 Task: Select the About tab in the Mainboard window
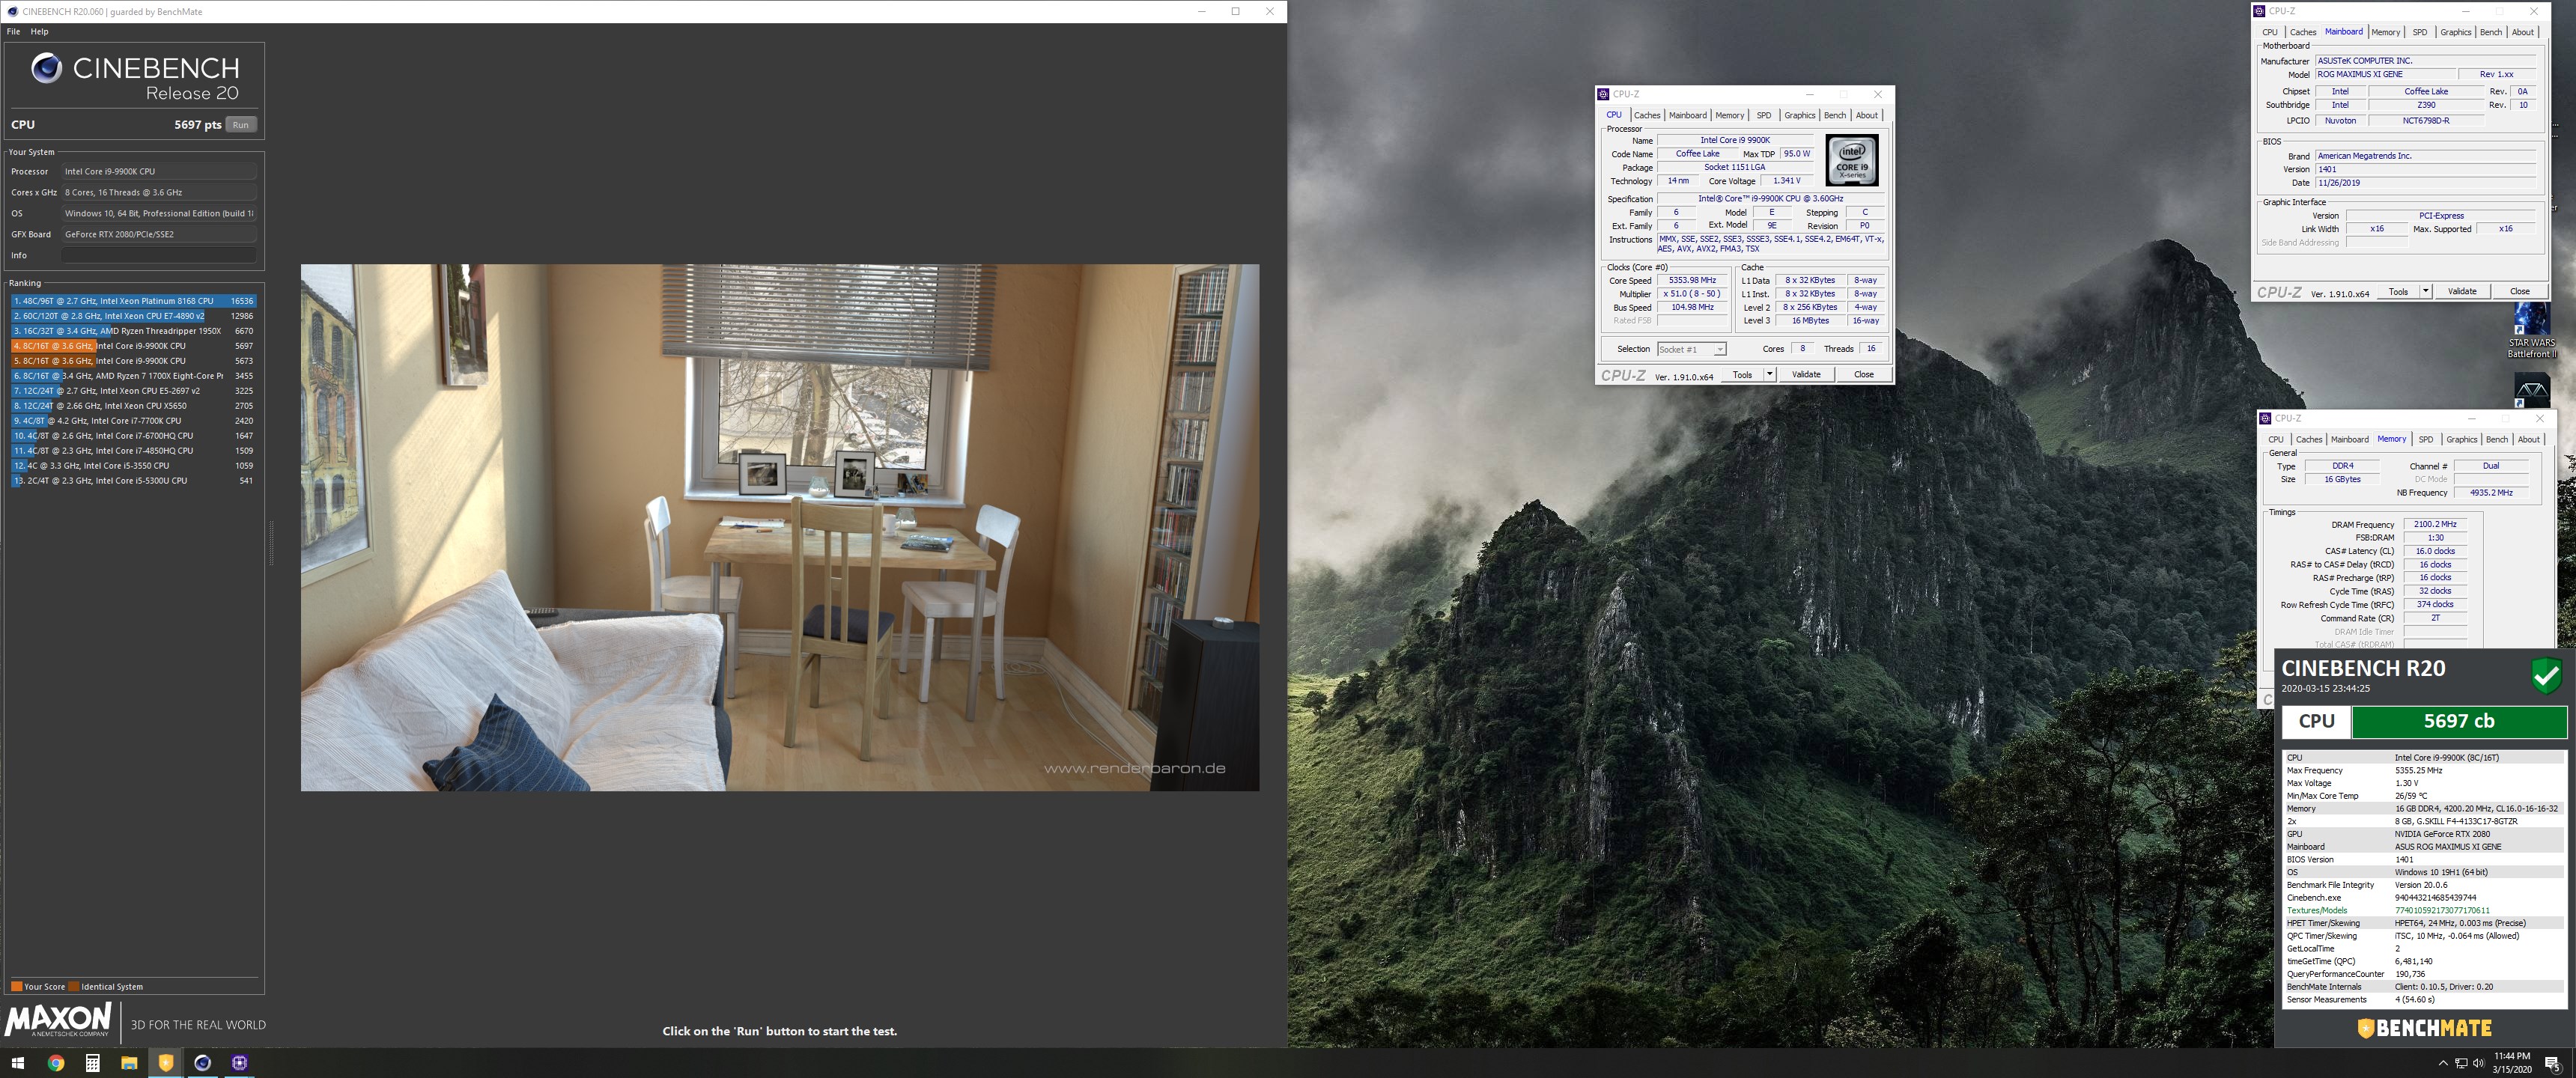[x=2523, y=32]
